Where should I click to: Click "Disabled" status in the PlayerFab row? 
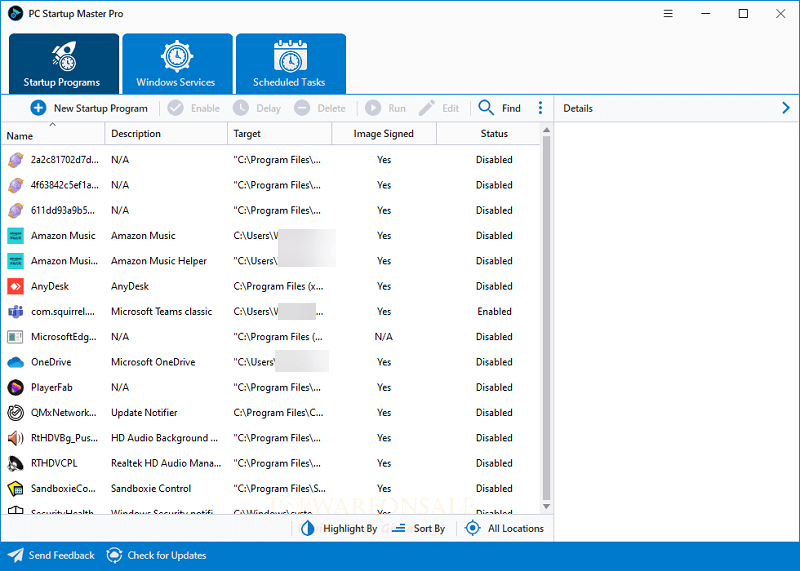coord(494,387)
